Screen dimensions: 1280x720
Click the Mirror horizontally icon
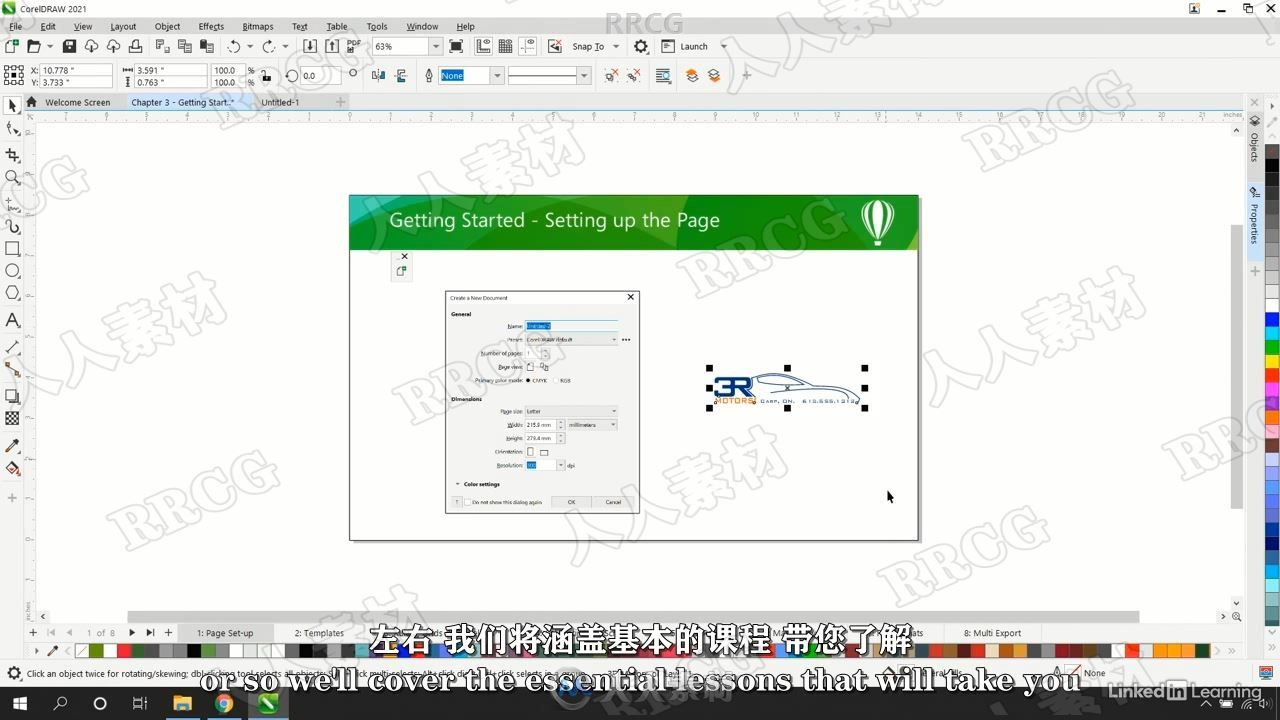pyautogui.click(x=378, y=75)
